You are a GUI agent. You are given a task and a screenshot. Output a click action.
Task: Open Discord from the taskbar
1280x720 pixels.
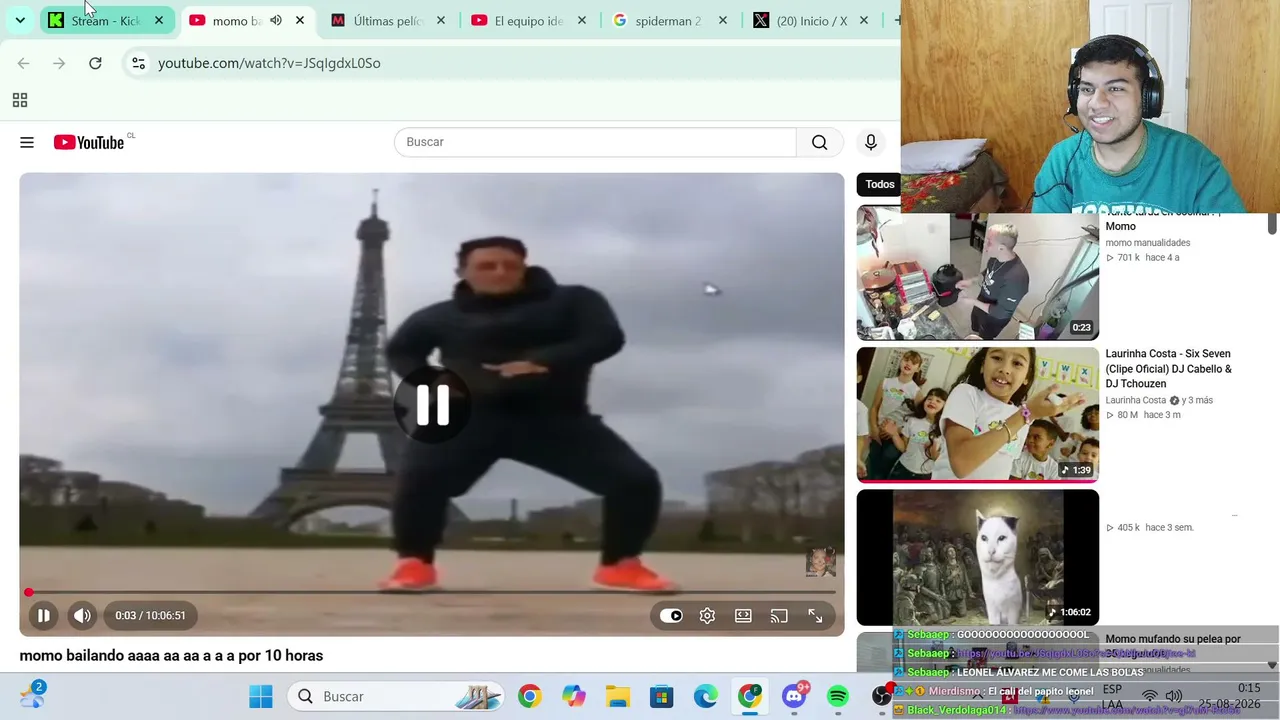tap(795, 696)
